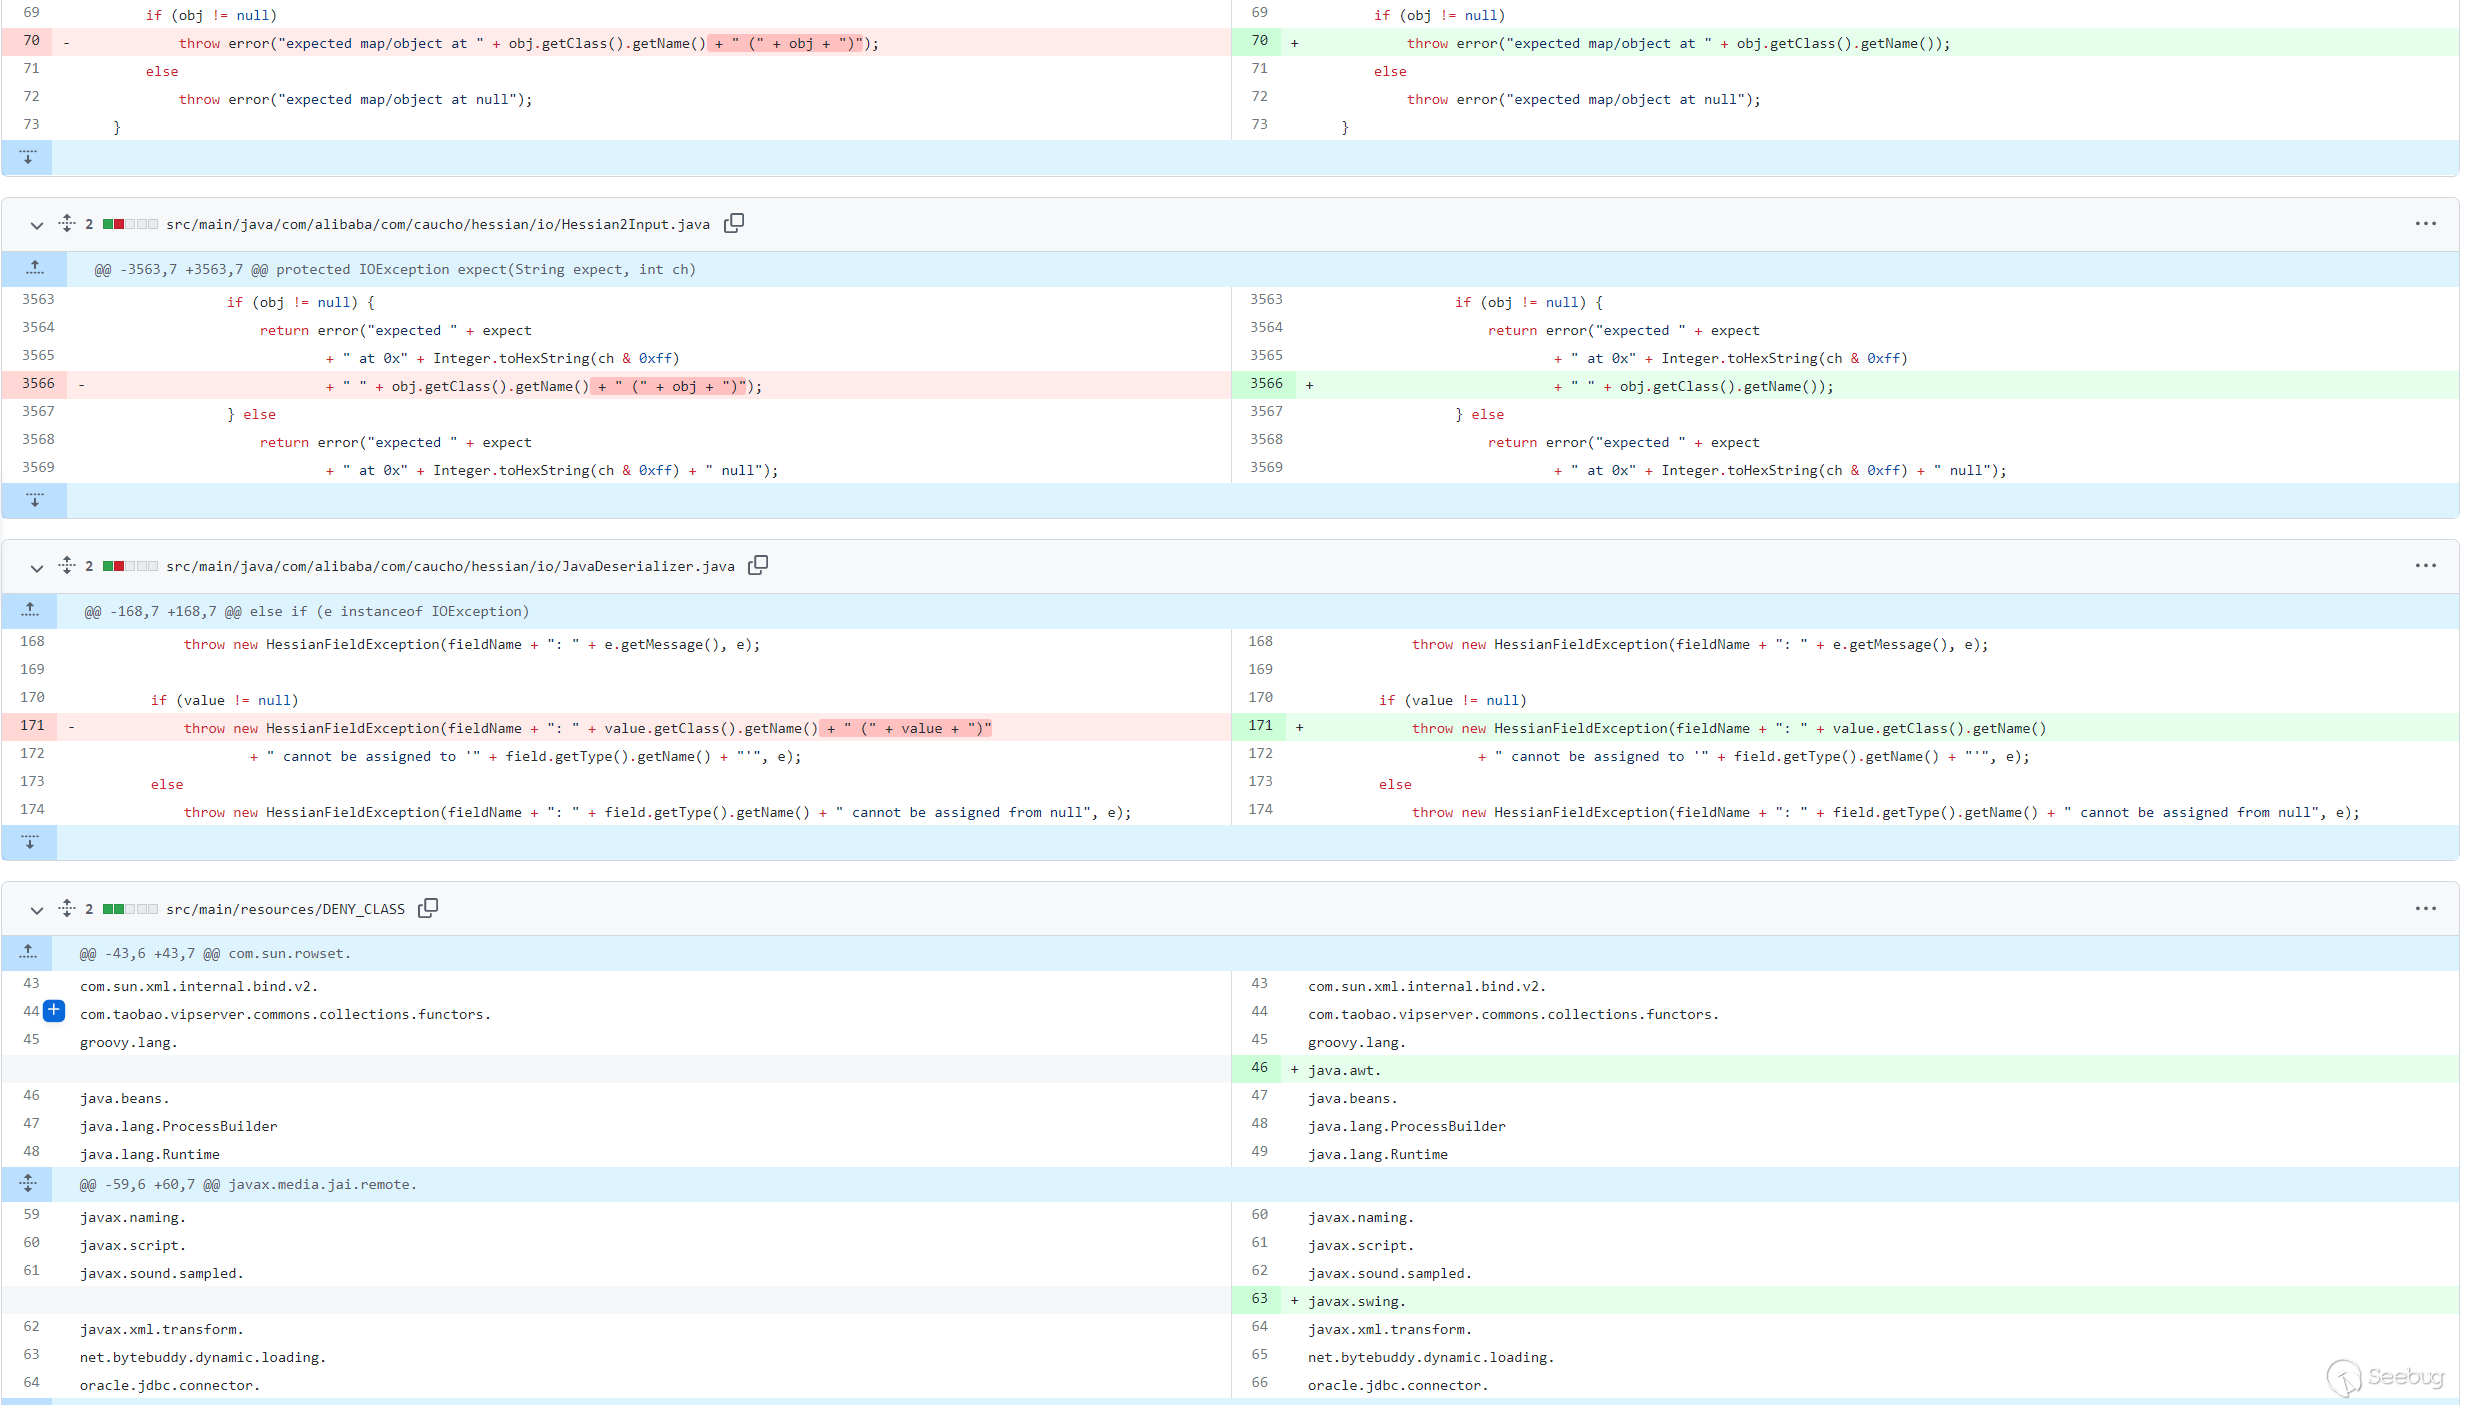Collapse the DENY_CLASS diff

[37, 910]
